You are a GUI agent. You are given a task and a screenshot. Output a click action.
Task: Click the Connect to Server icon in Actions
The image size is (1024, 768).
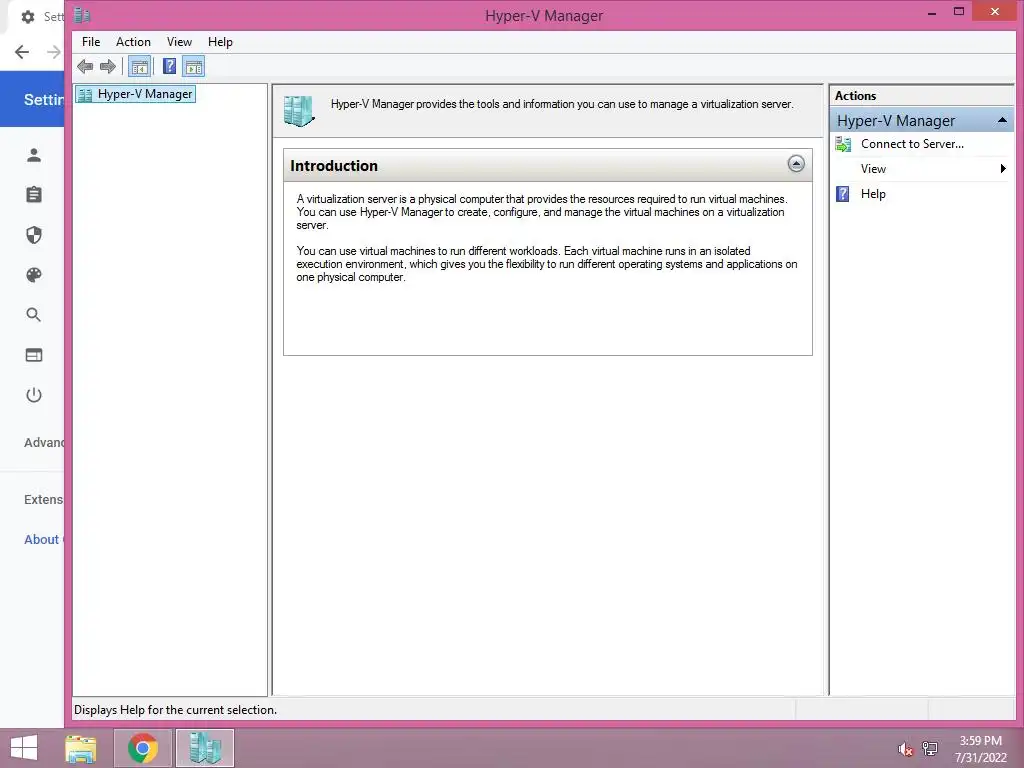(843, 144)
